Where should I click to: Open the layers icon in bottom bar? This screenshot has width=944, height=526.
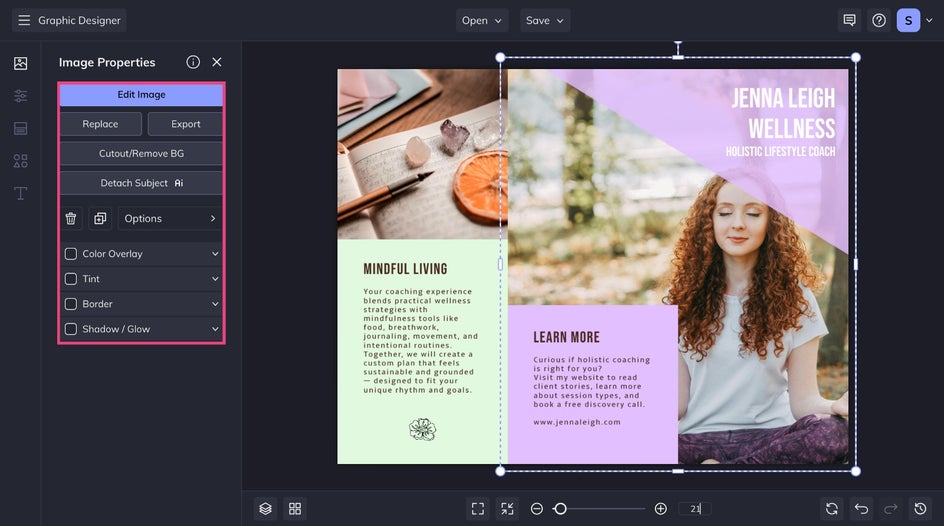[x=265, y=509]
